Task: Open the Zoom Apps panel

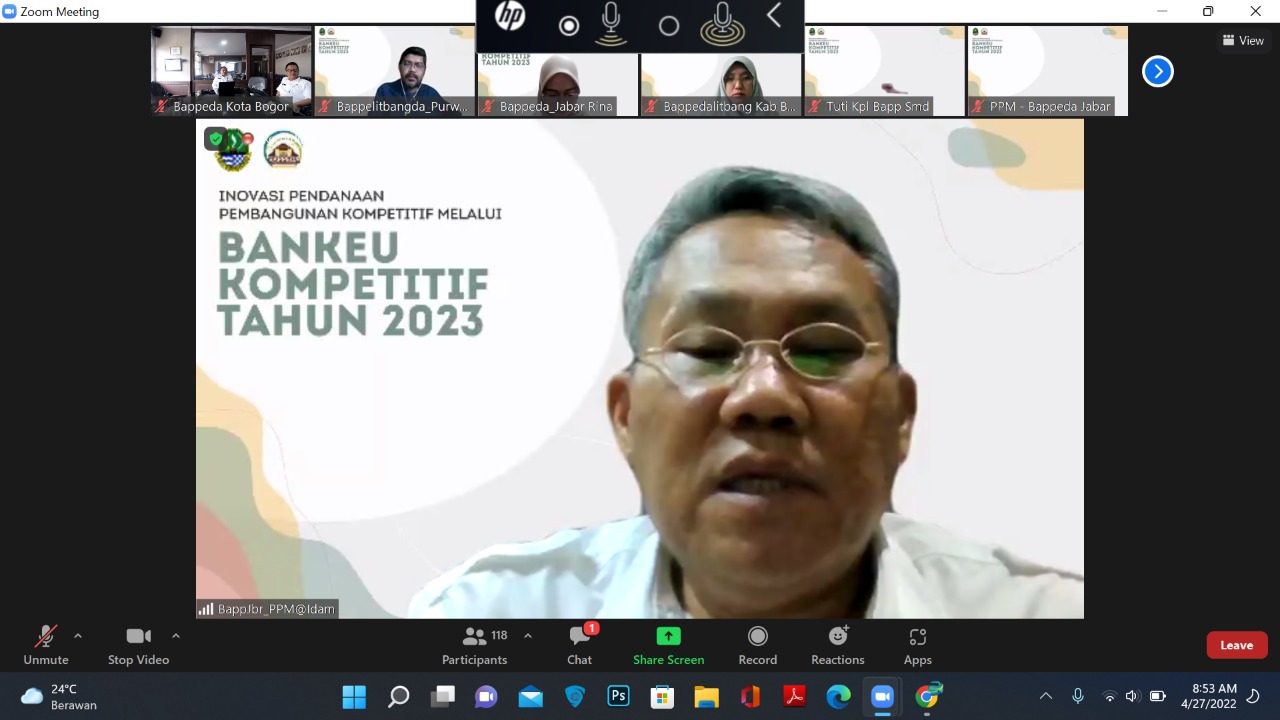Action: coord(917,644)
